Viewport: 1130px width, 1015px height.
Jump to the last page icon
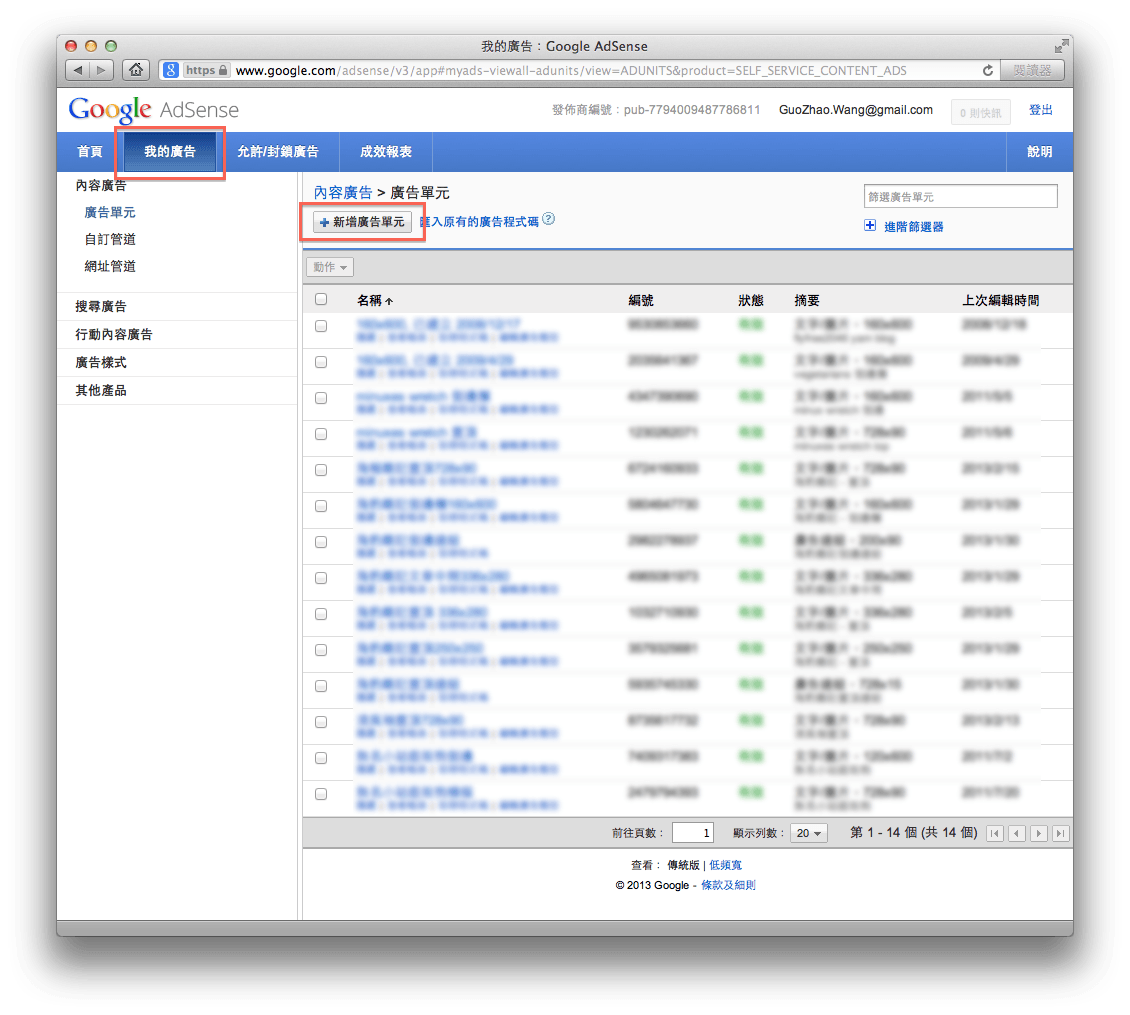click(1060, 832)
